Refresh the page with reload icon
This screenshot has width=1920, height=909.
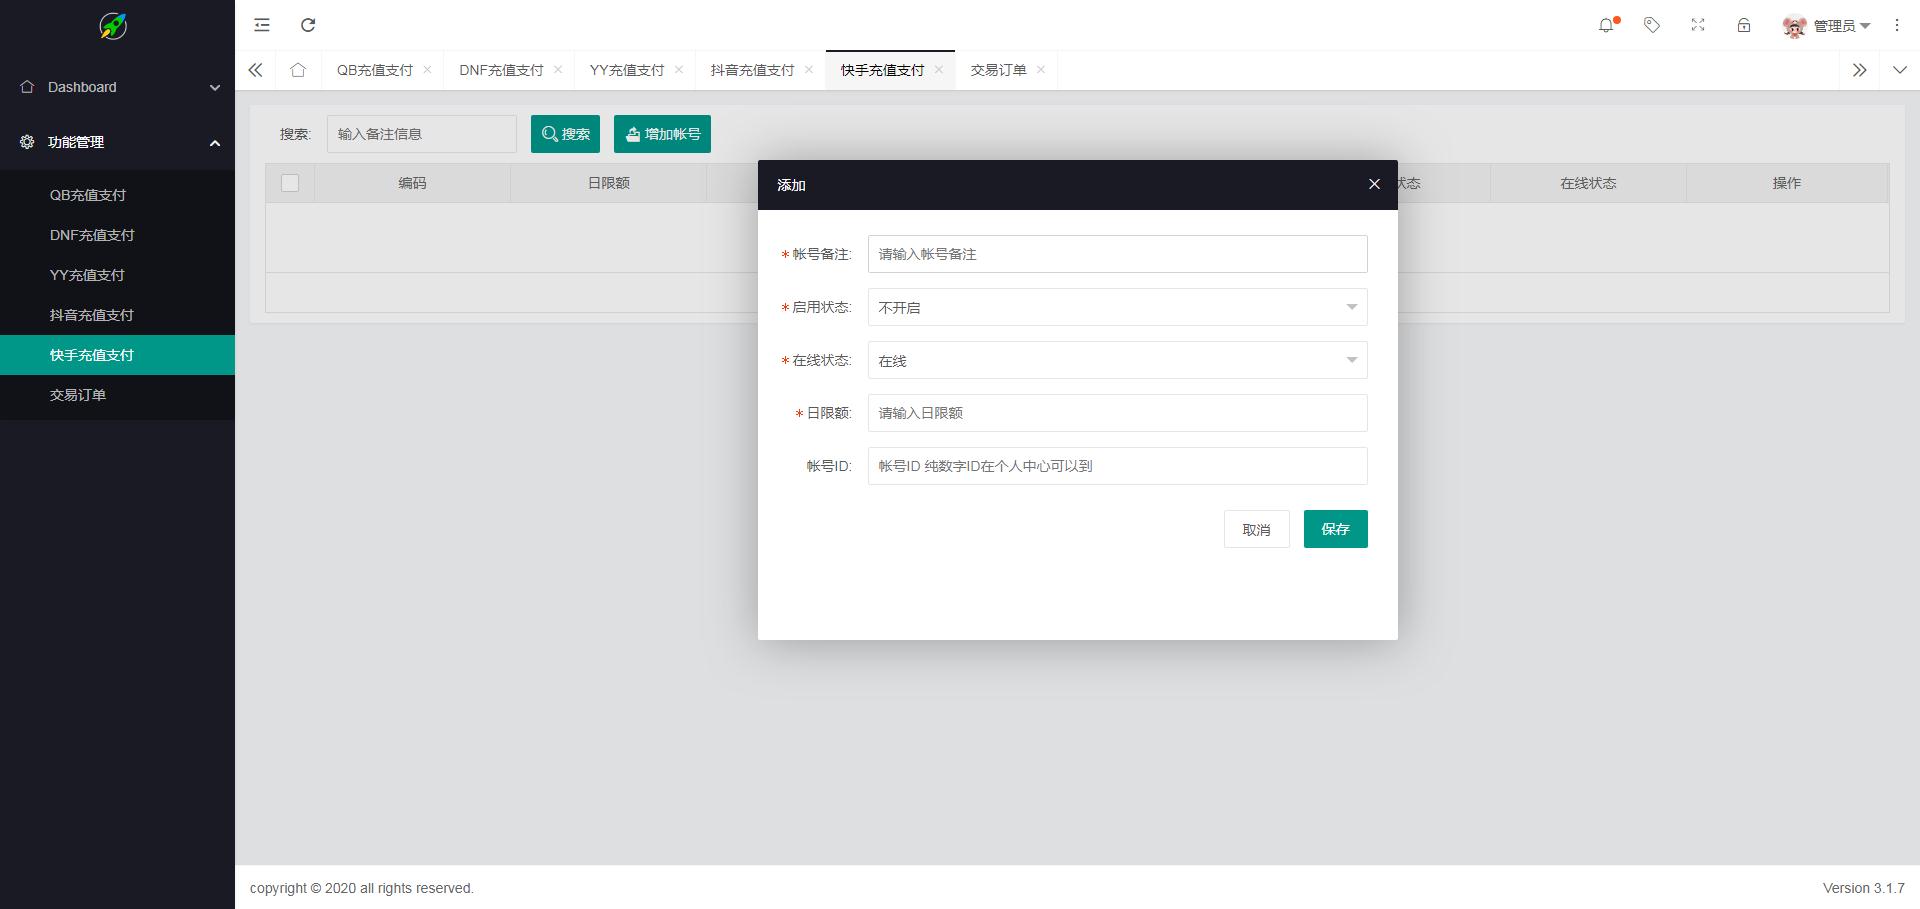308,24
